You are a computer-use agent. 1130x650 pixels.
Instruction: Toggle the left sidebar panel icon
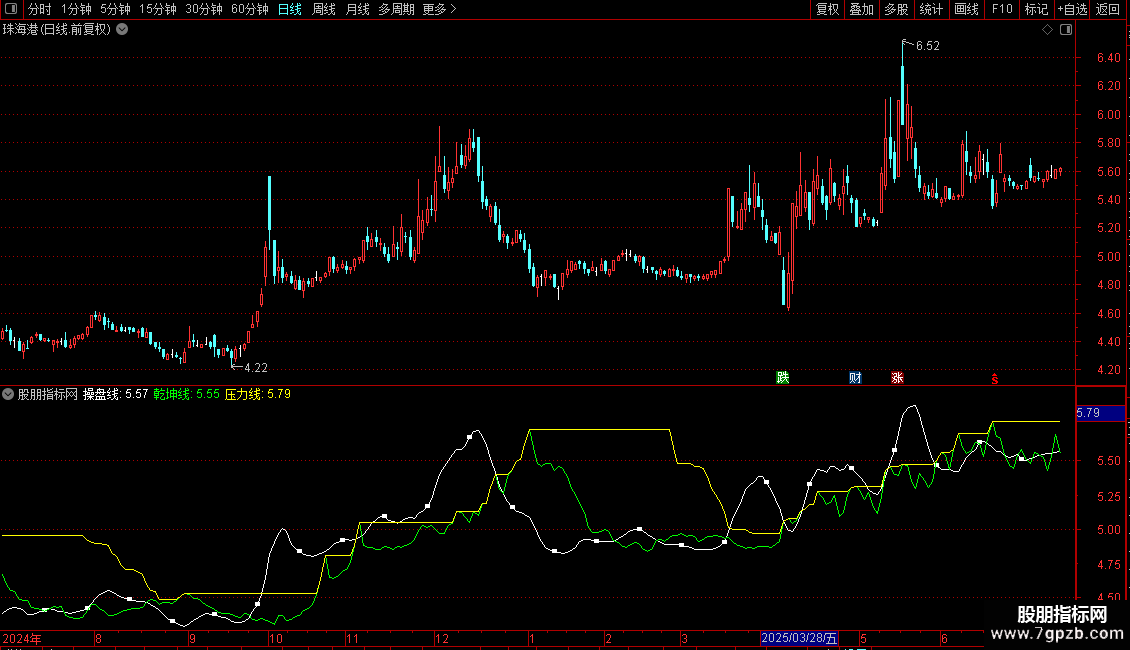pos(11,9)
